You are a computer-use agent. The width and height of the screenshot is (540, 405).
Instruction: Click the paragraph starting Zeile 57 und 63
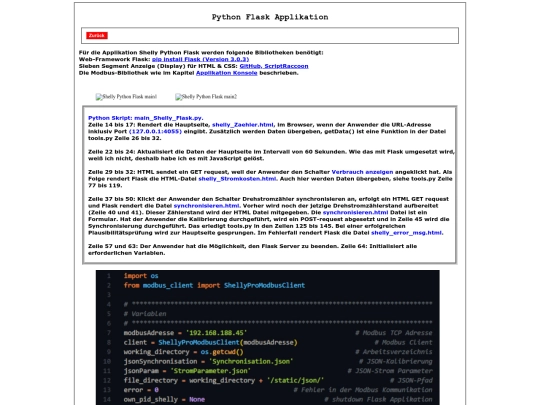pos(252,250)
